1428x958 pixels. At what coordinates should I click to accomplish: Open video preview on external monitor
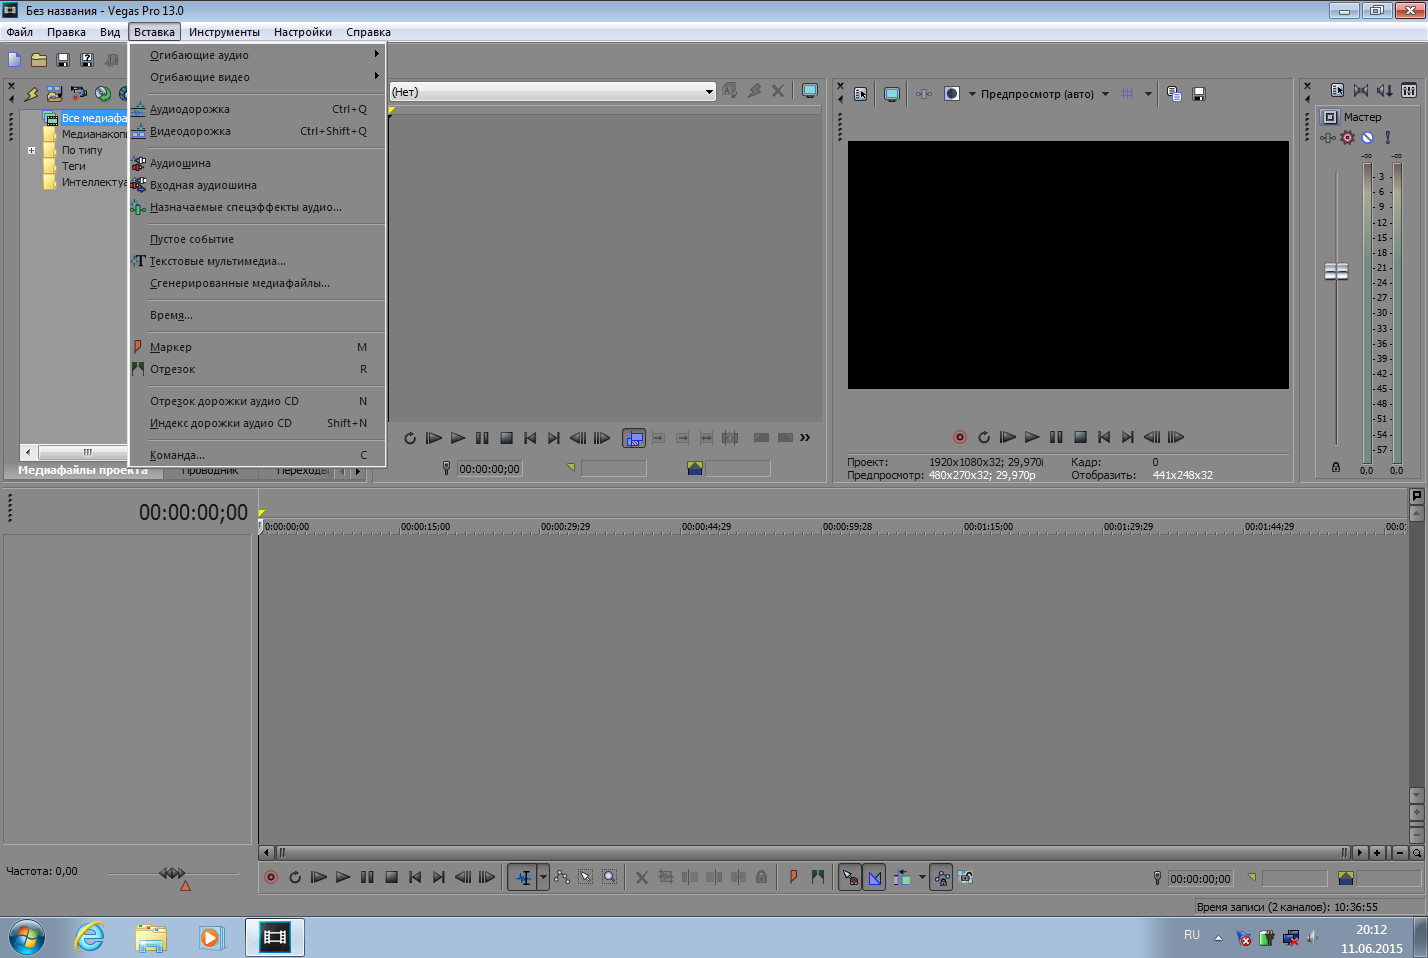click(x=891, y=94)
